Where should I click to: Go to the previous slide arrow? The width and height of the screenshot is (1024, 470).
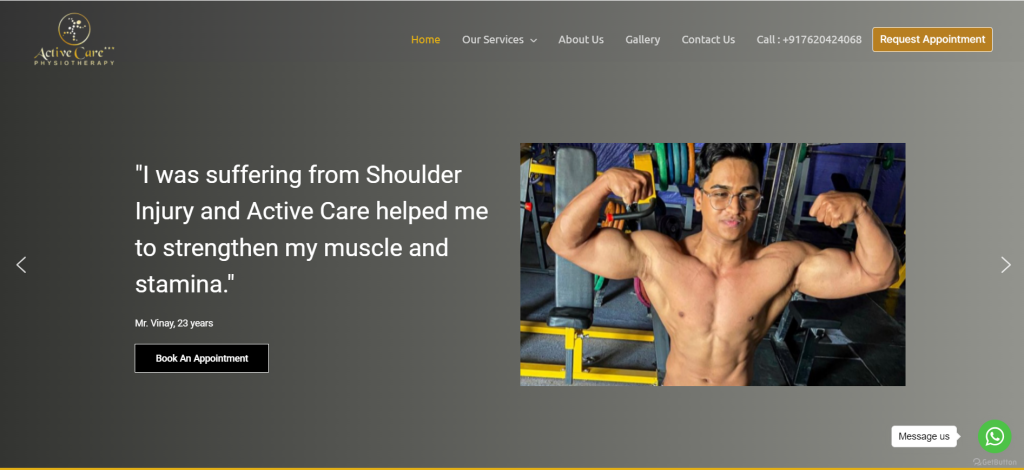click(22, 264)
